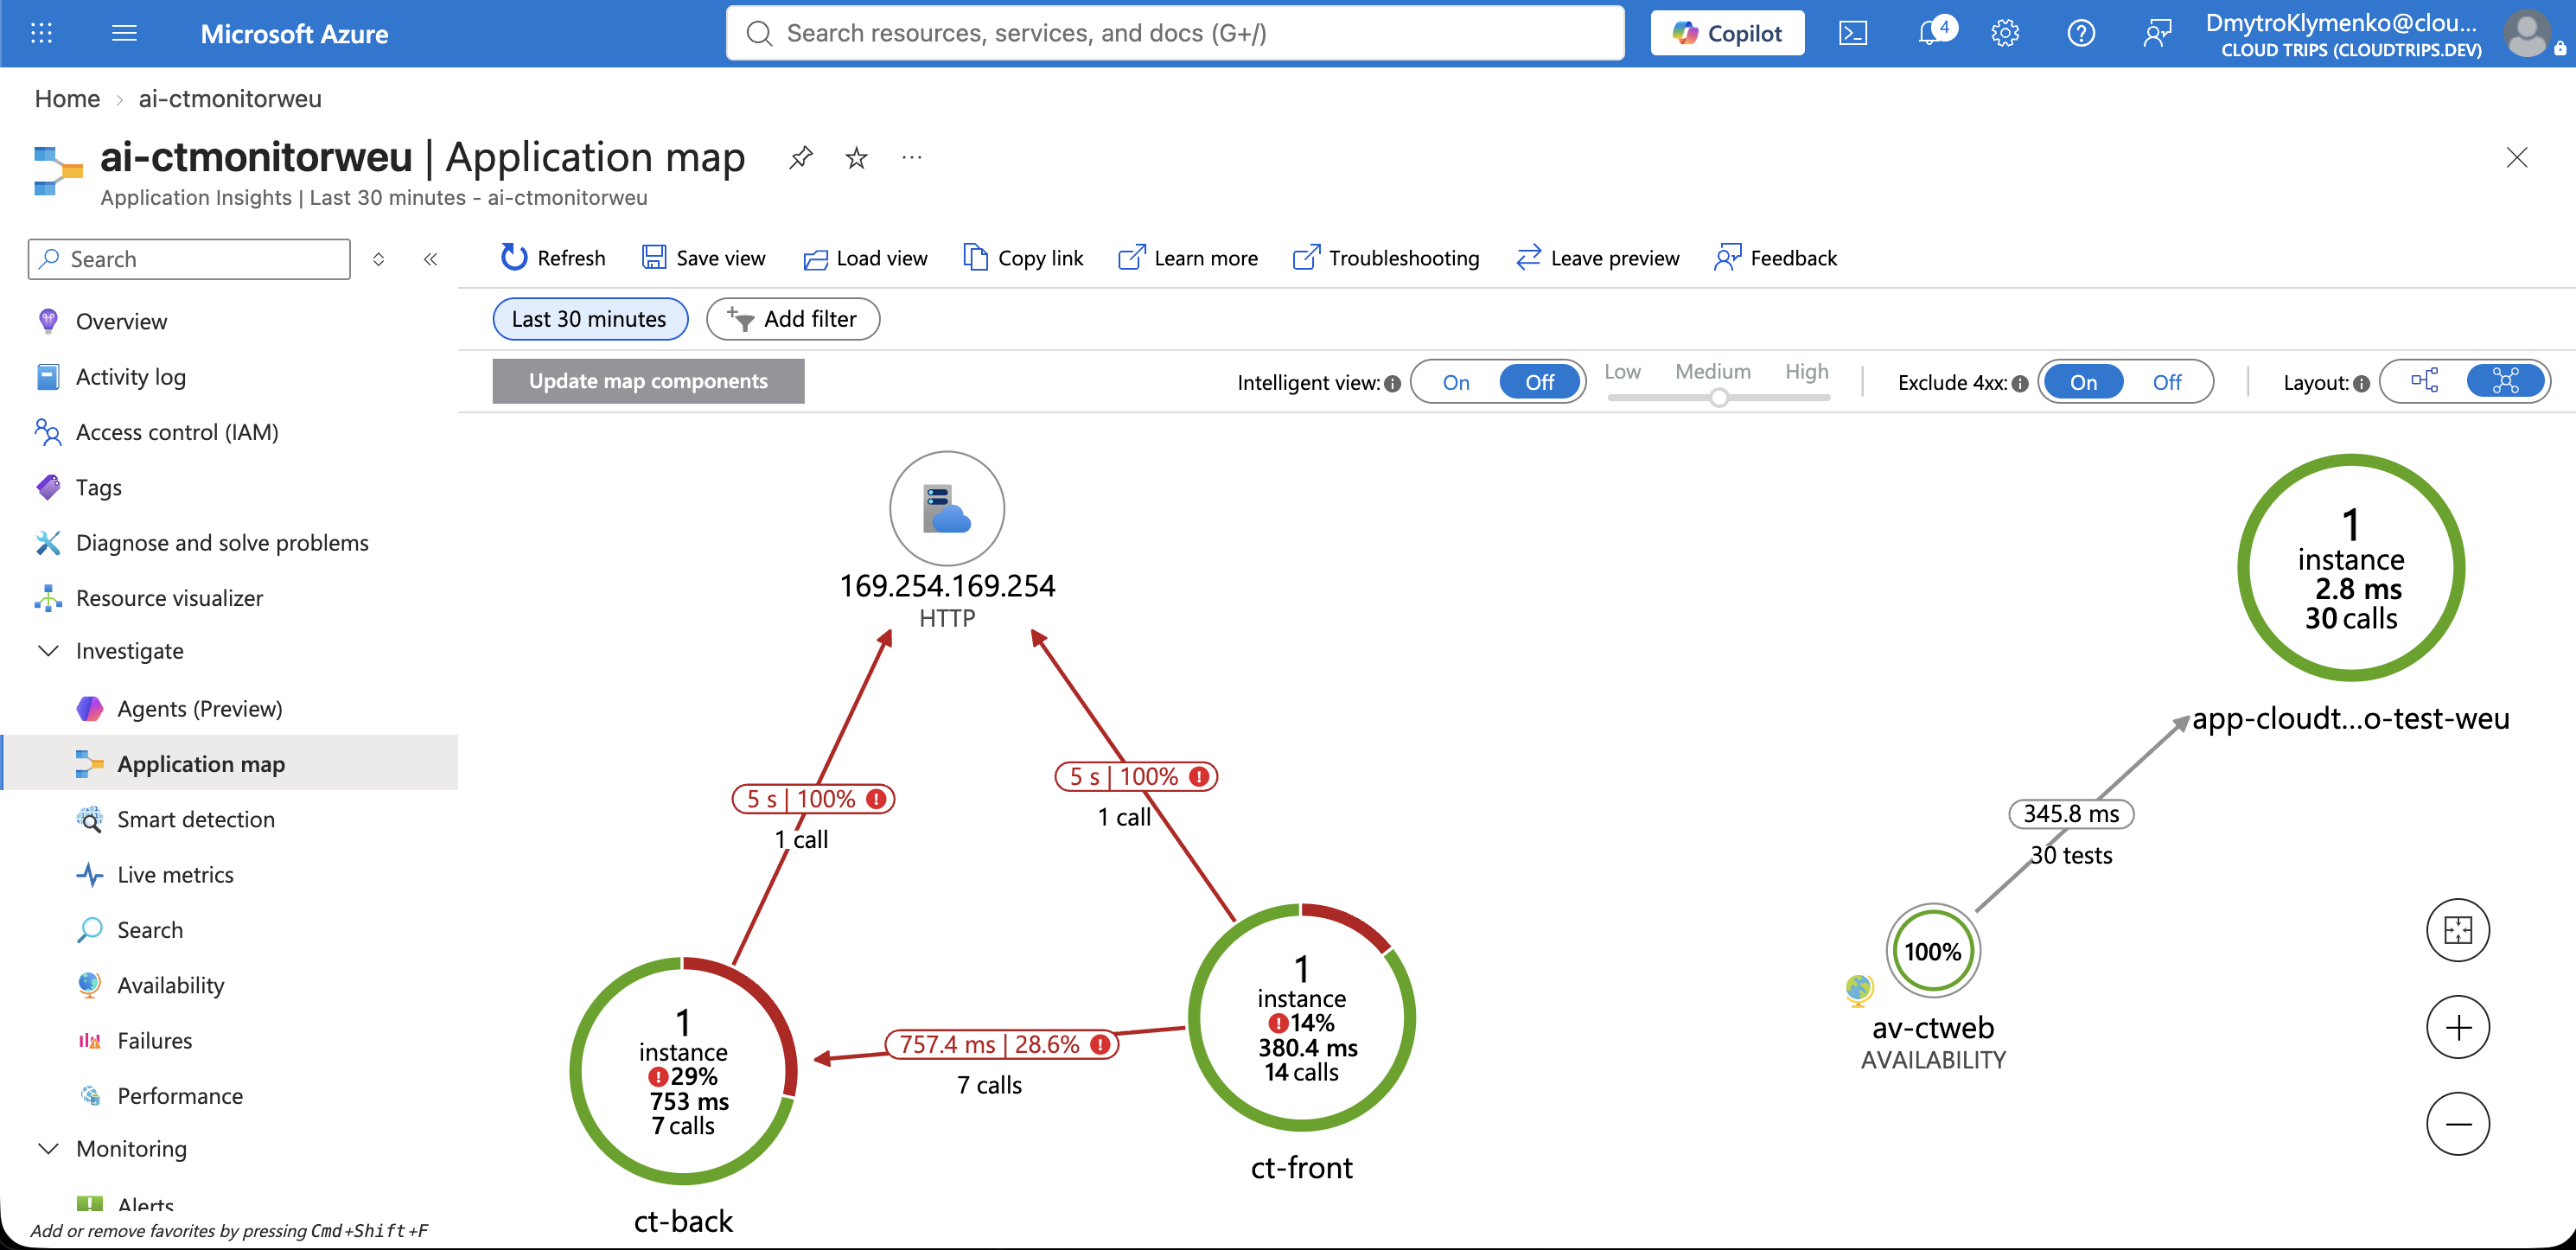This screenshot has height=1250, width=2576.
Task: Open the help question mark menu
Action: [2081, 33]
